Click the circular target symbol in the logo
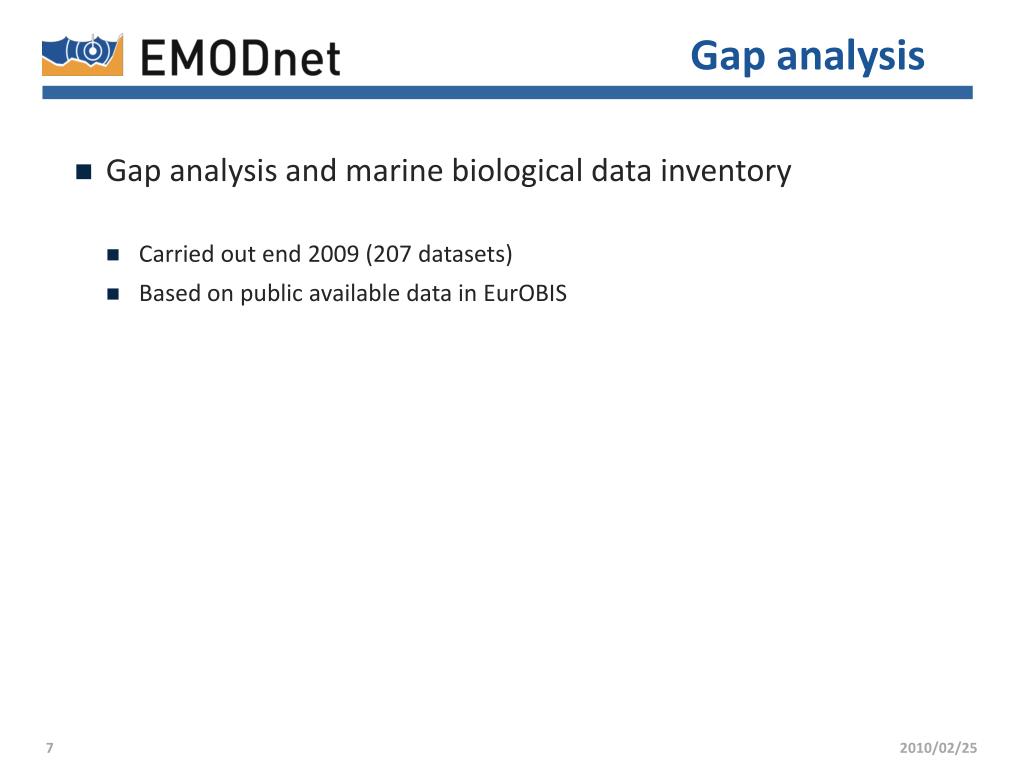1024x768 pixels. click(94, 50)
